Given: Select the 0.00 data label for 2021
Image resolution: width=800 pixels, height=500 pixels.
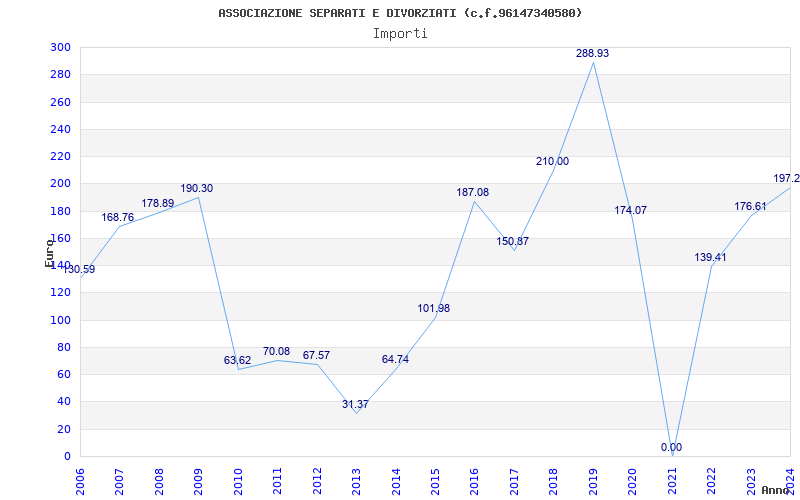Looking at the screenshot, I should tap(671, 447).
